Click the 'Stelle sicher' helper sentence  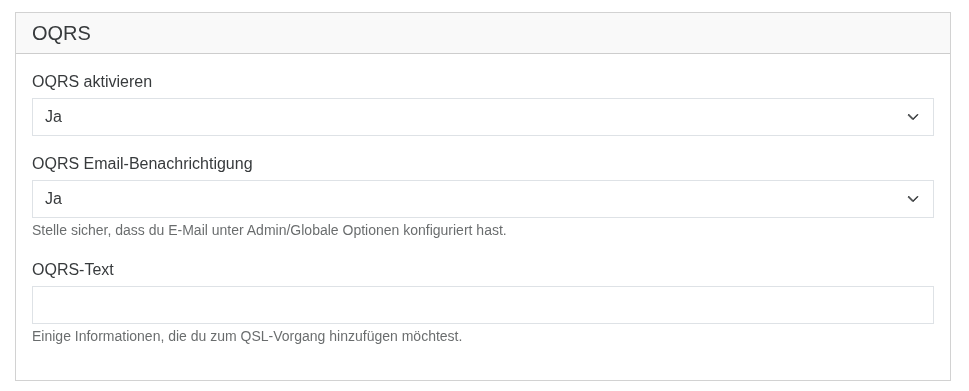pos(269,230)
